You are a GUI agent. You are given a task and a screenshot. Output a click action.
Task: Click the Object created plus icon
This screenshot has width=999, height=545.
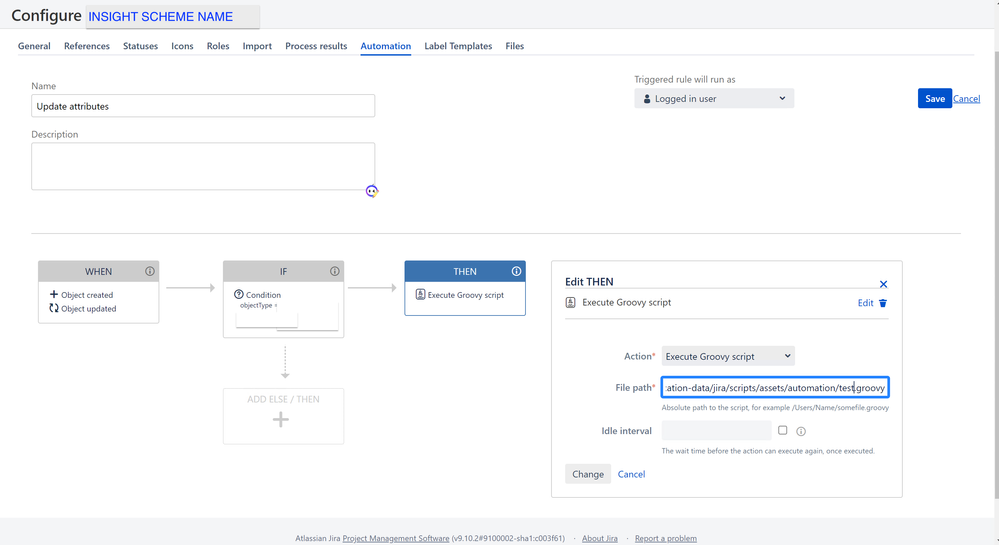pos(54,294)
